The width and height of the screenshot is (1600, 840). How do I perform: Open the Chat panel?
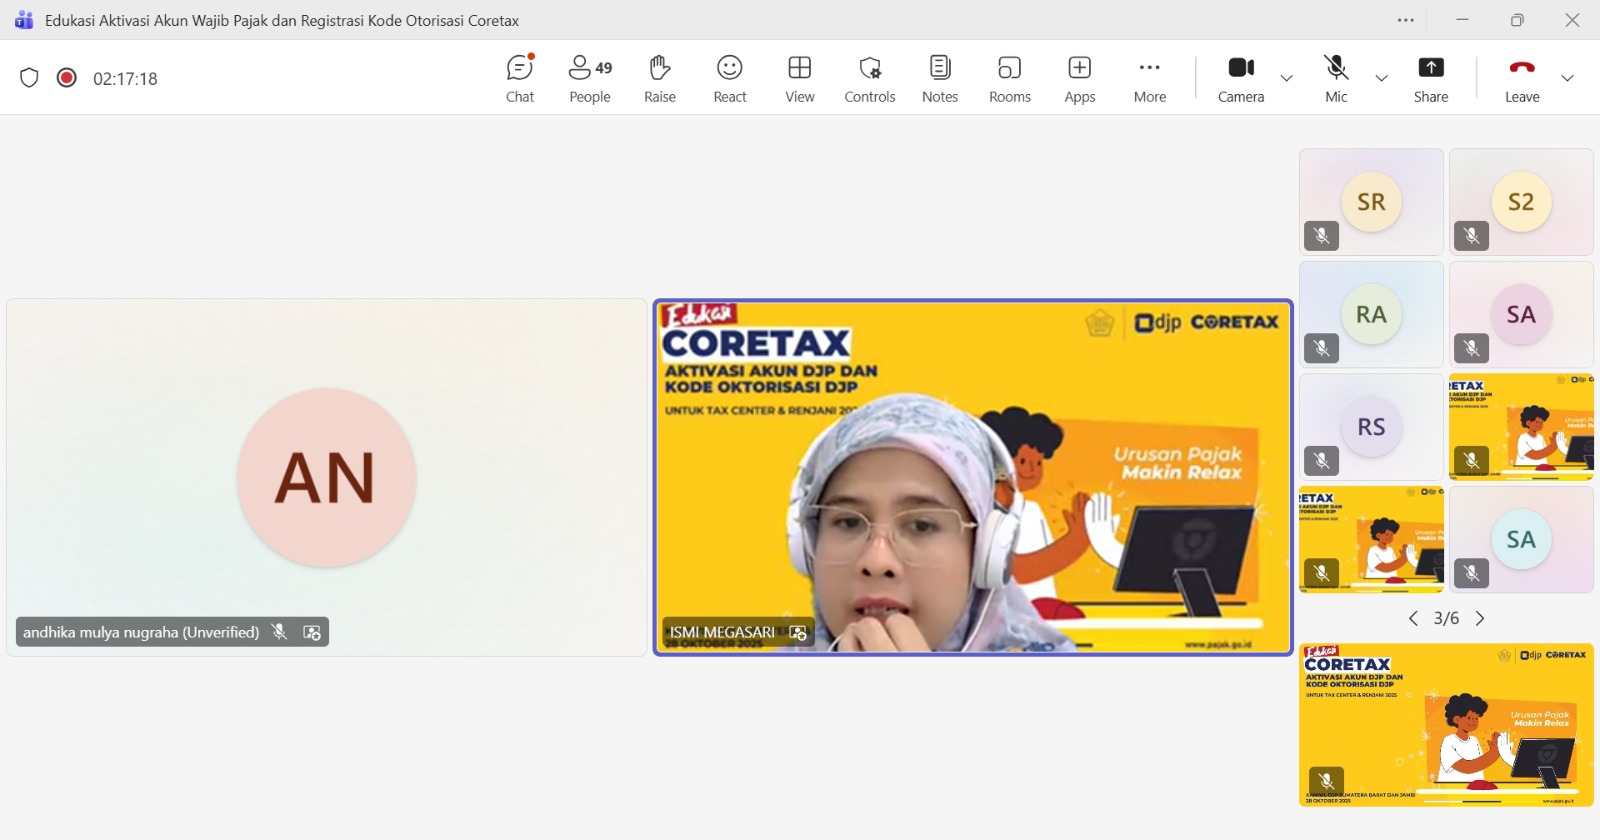[520, 78]
